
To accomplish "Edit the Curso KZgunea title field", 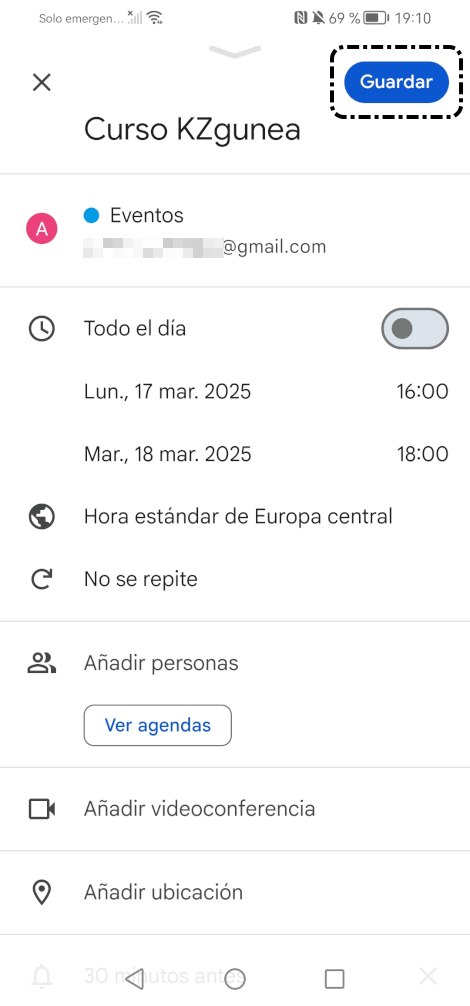I will coord(192,130).
